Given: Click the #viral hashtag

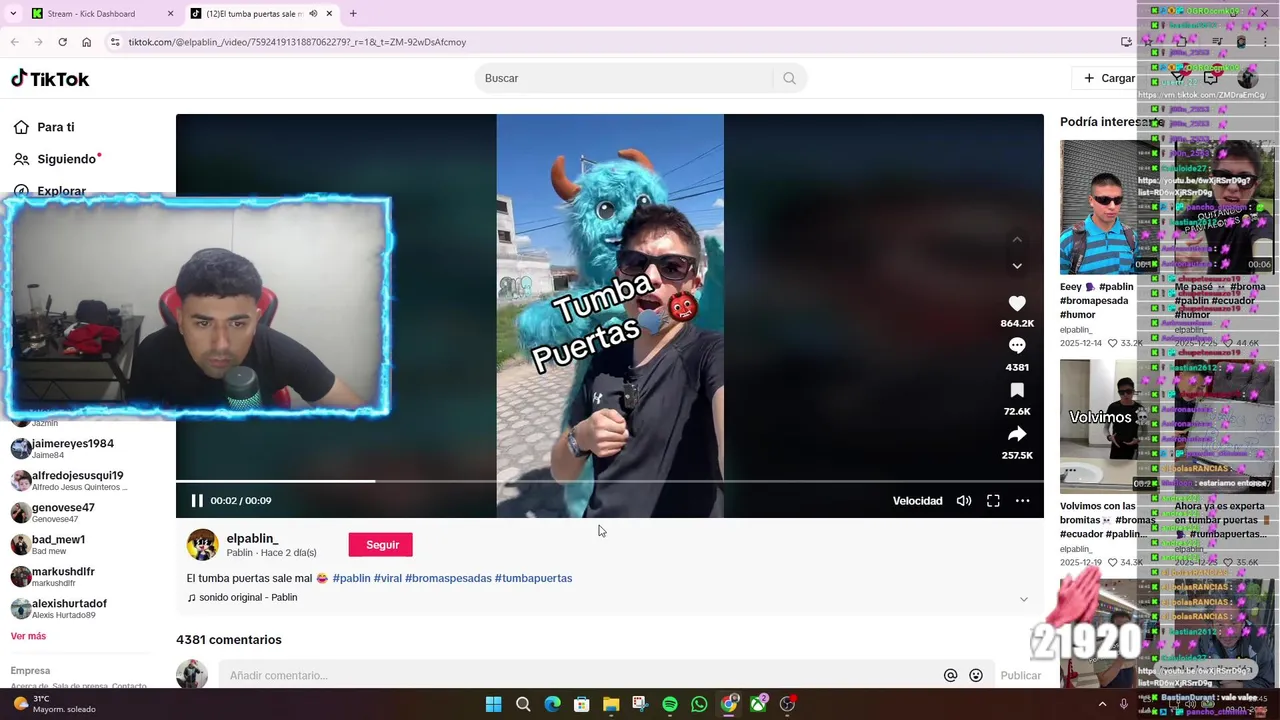Looking at the screenshot, I should click(x=387, y=578).
